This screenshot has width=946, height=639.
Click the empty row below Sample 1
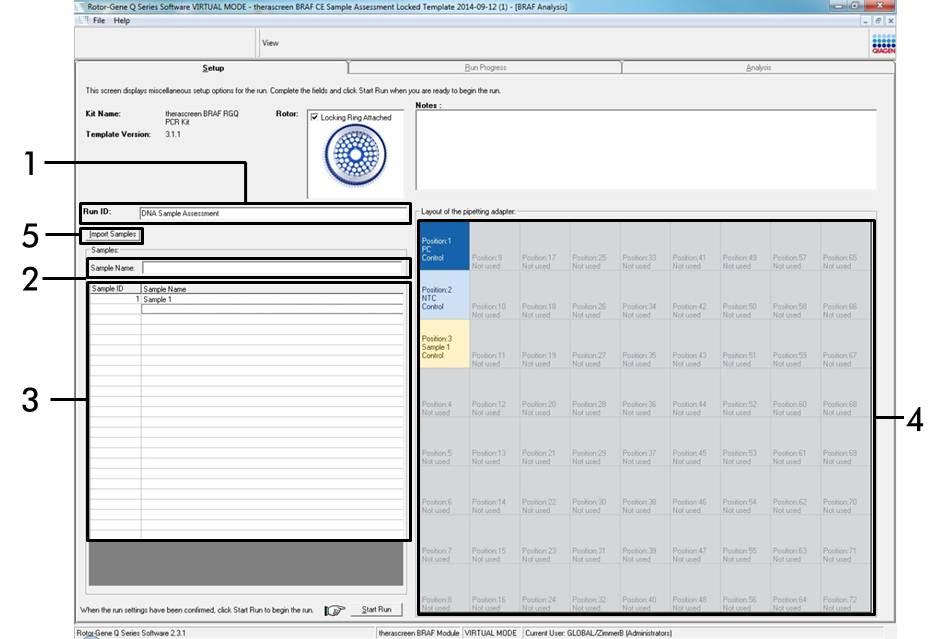273,309
